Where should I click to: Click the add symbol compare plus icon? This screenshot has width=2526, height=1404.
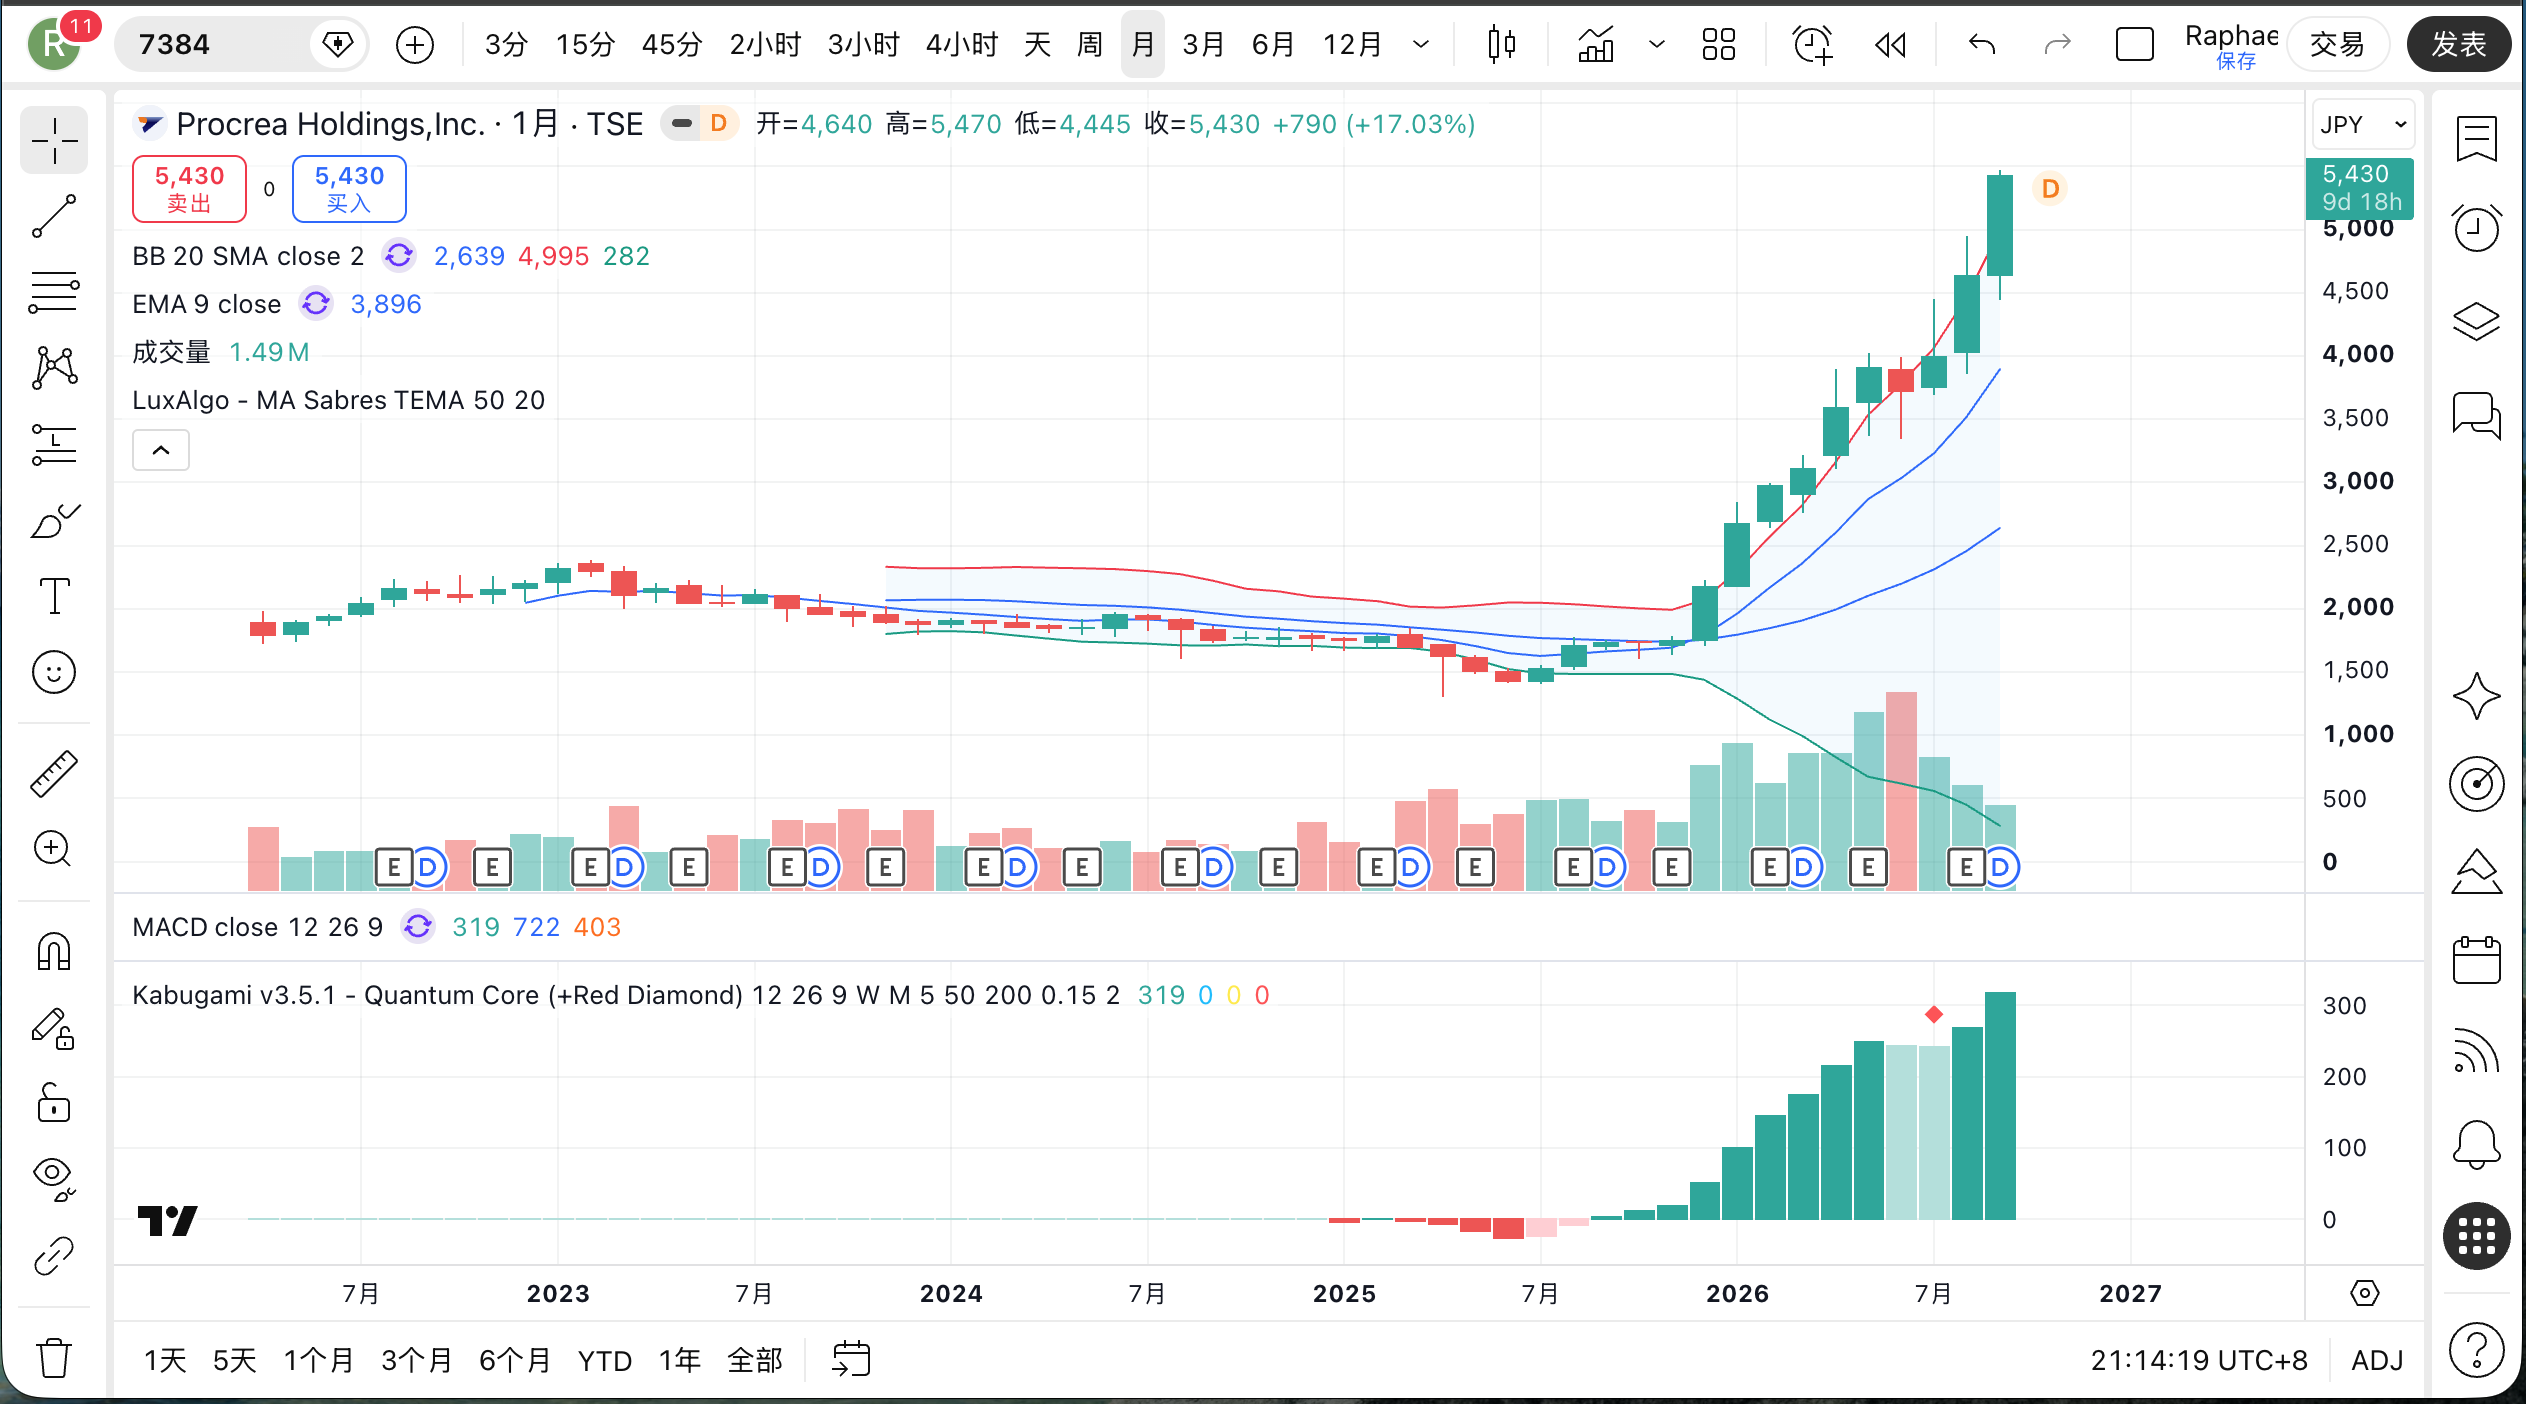click(x=414, y=45)
